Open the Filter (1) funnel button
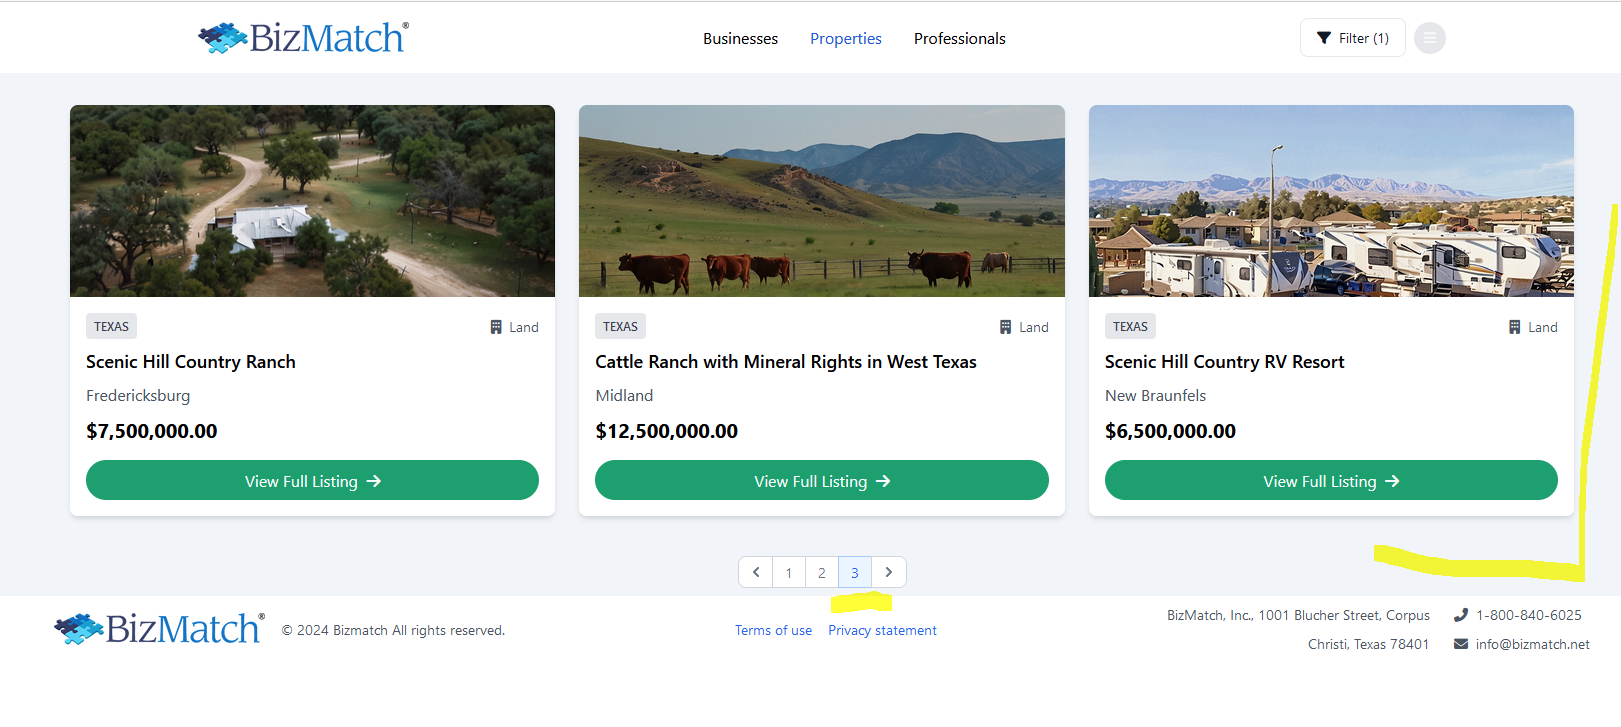 (1352, 38)
